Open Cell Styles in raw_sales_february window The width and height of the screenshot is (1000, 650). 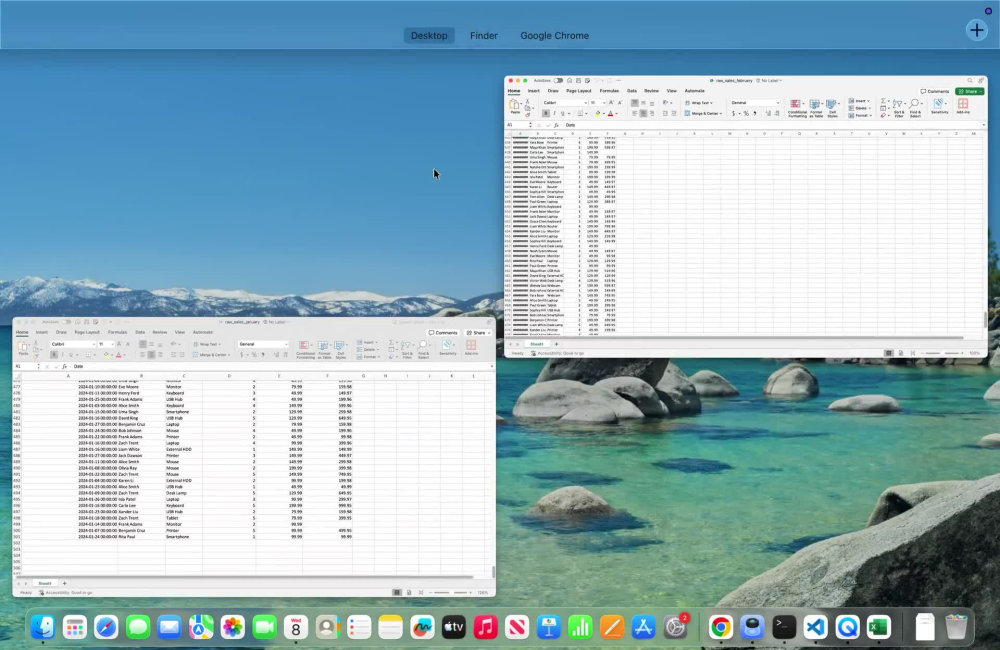point(832,108)
